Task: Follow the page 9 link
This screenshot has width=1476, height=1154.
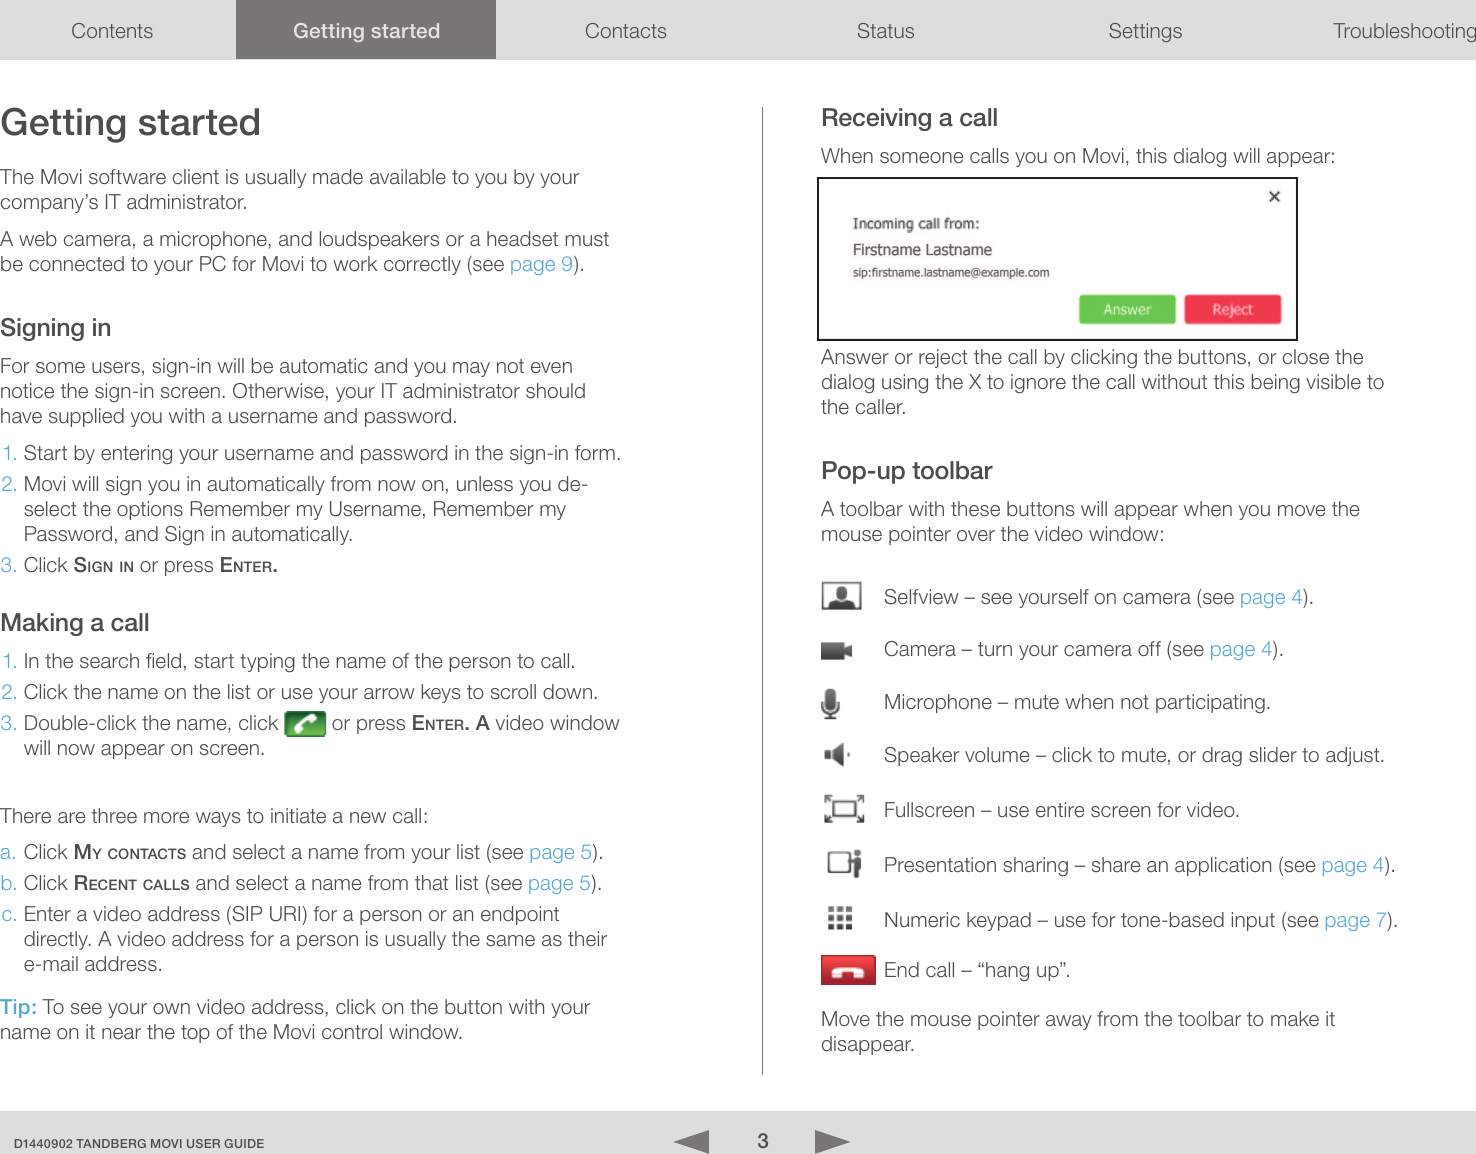Action: pyautogui.click(x=541, y=264)
